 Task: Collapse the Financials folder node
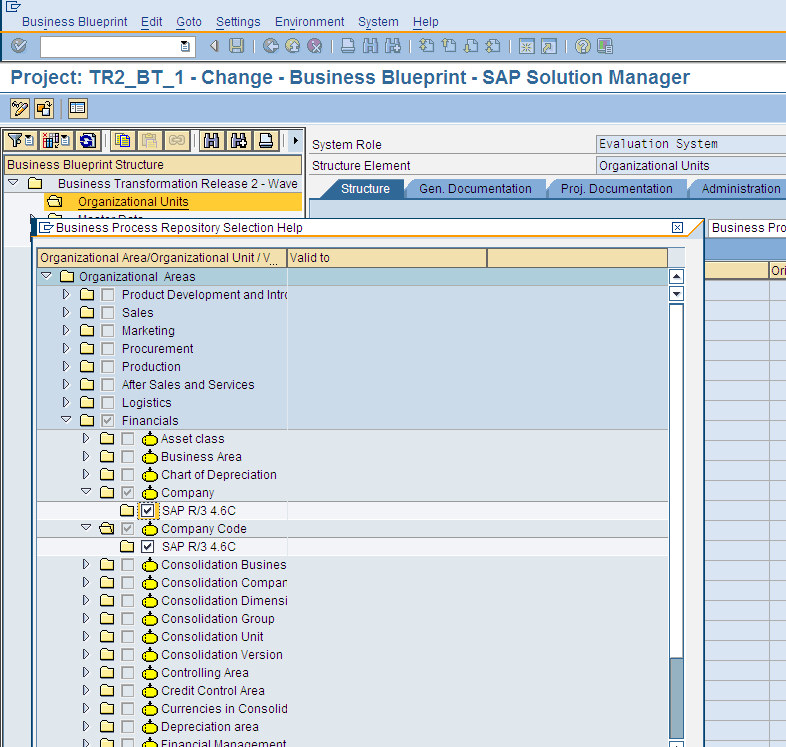66,421
